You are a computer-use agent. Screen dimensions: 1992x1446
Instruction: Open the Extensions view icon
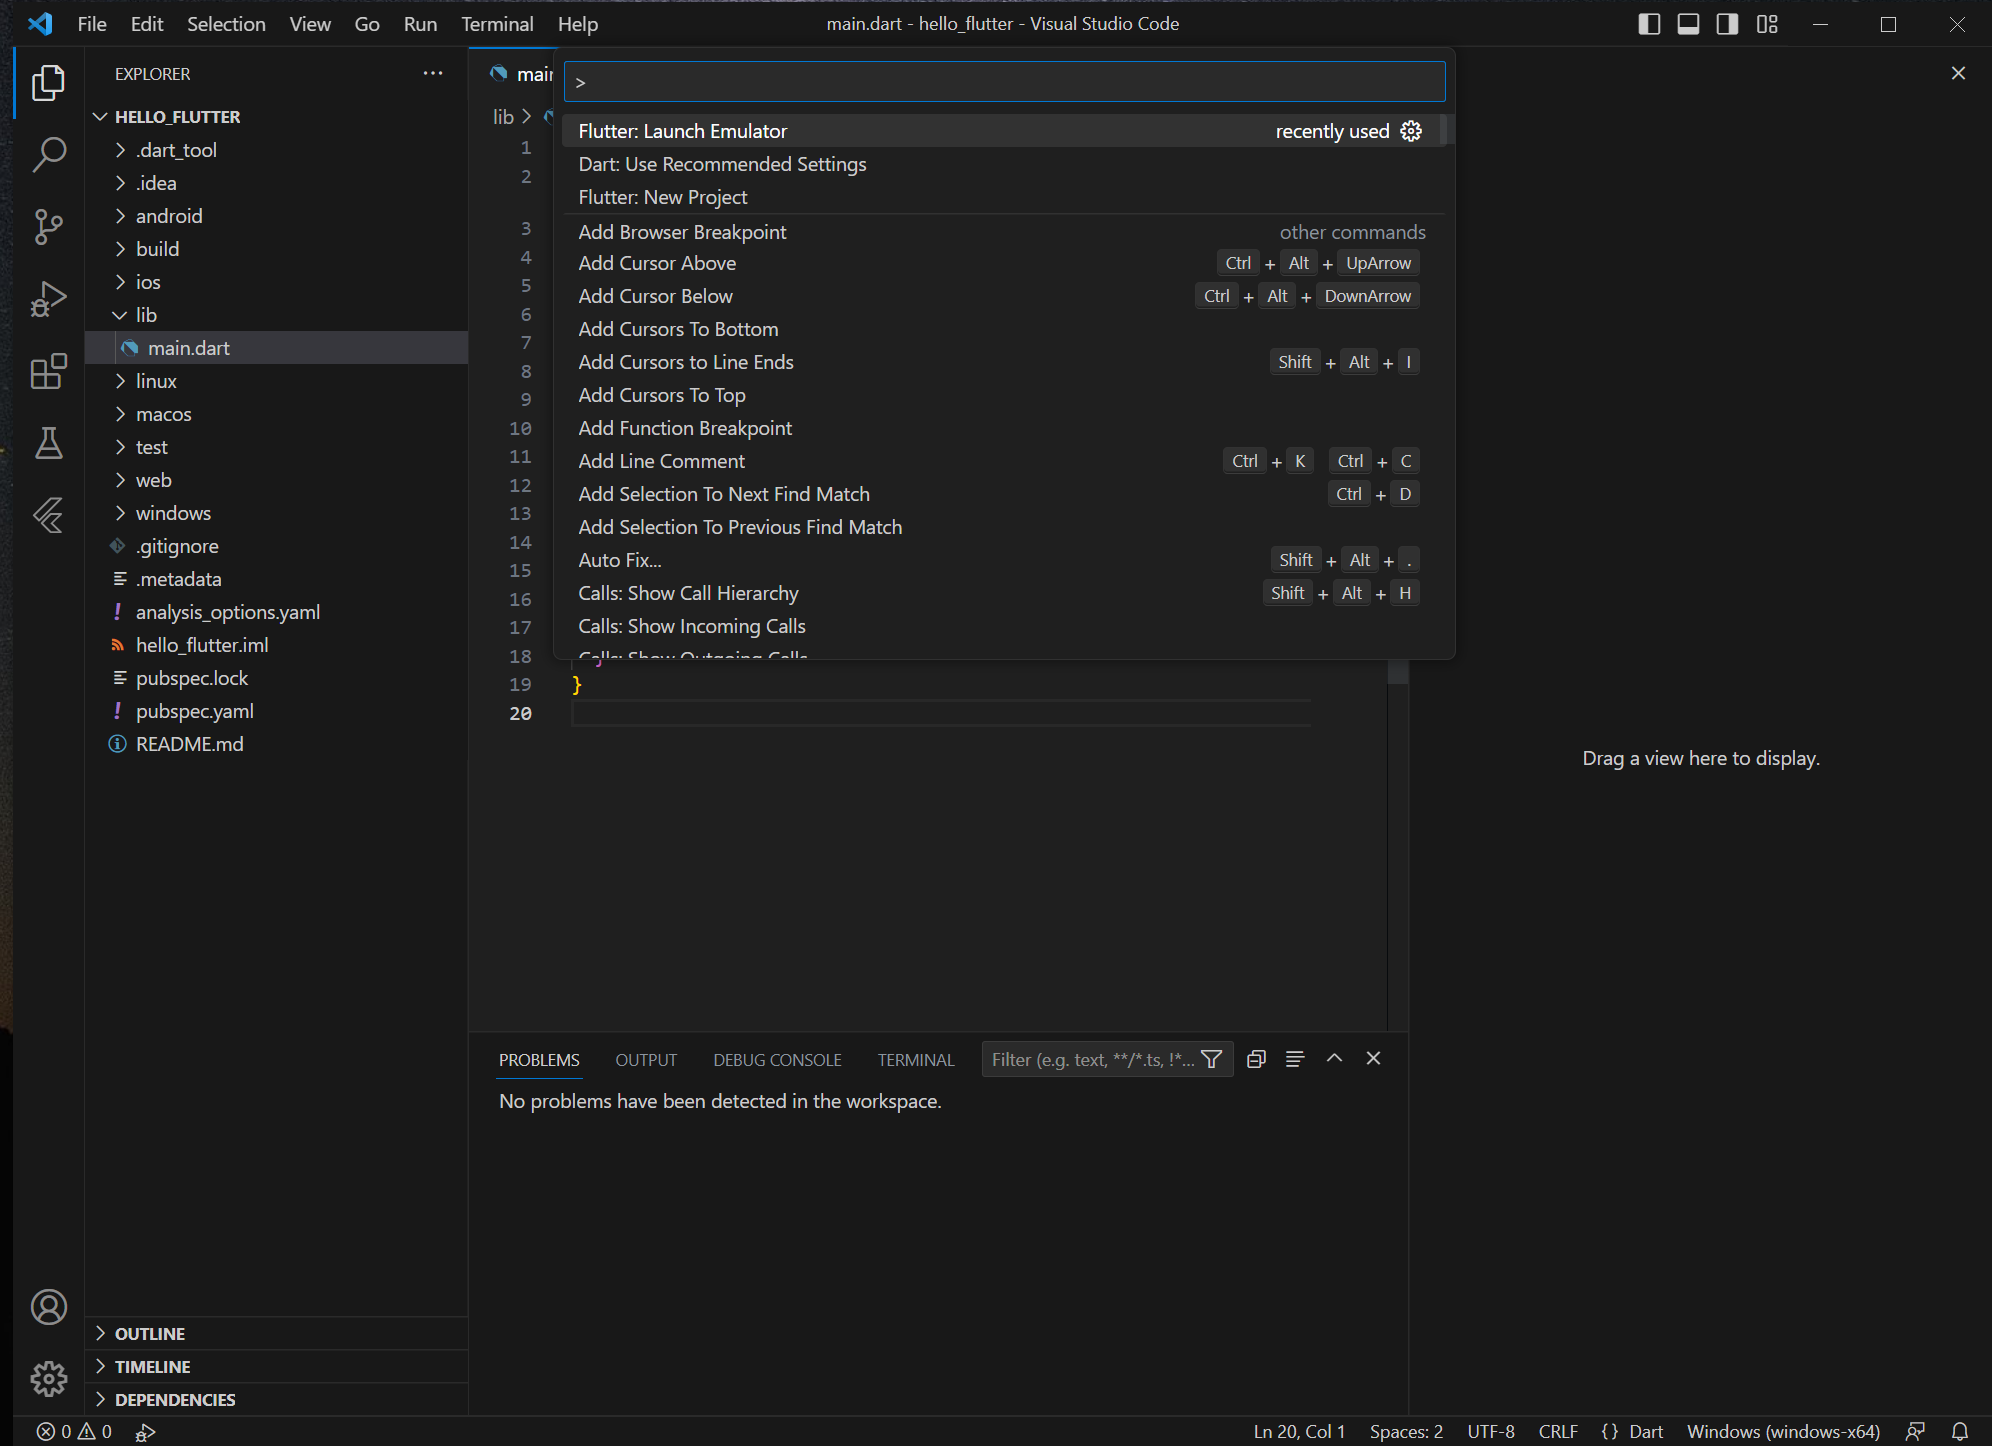point(48,371)
